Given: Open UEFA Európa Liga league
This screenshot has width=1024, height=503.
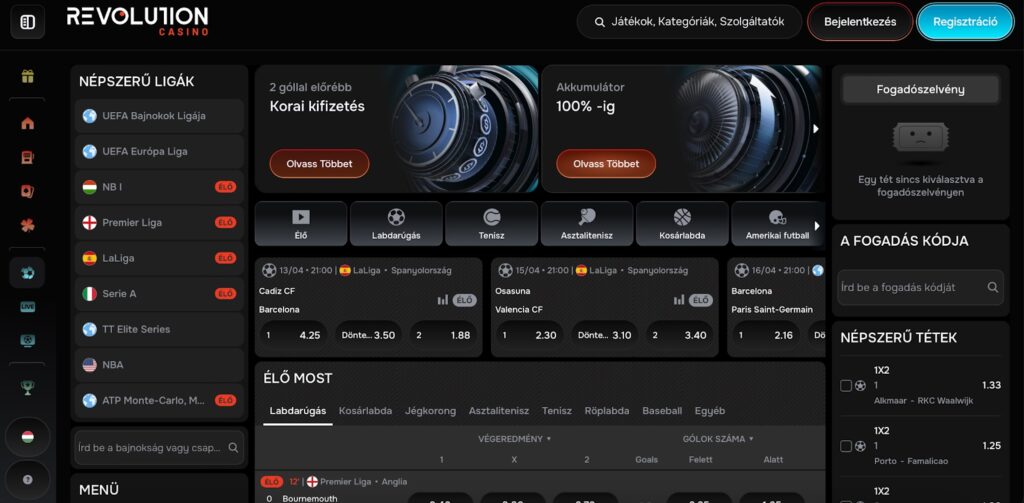Looking at the screenshot, I should point(159,152).
